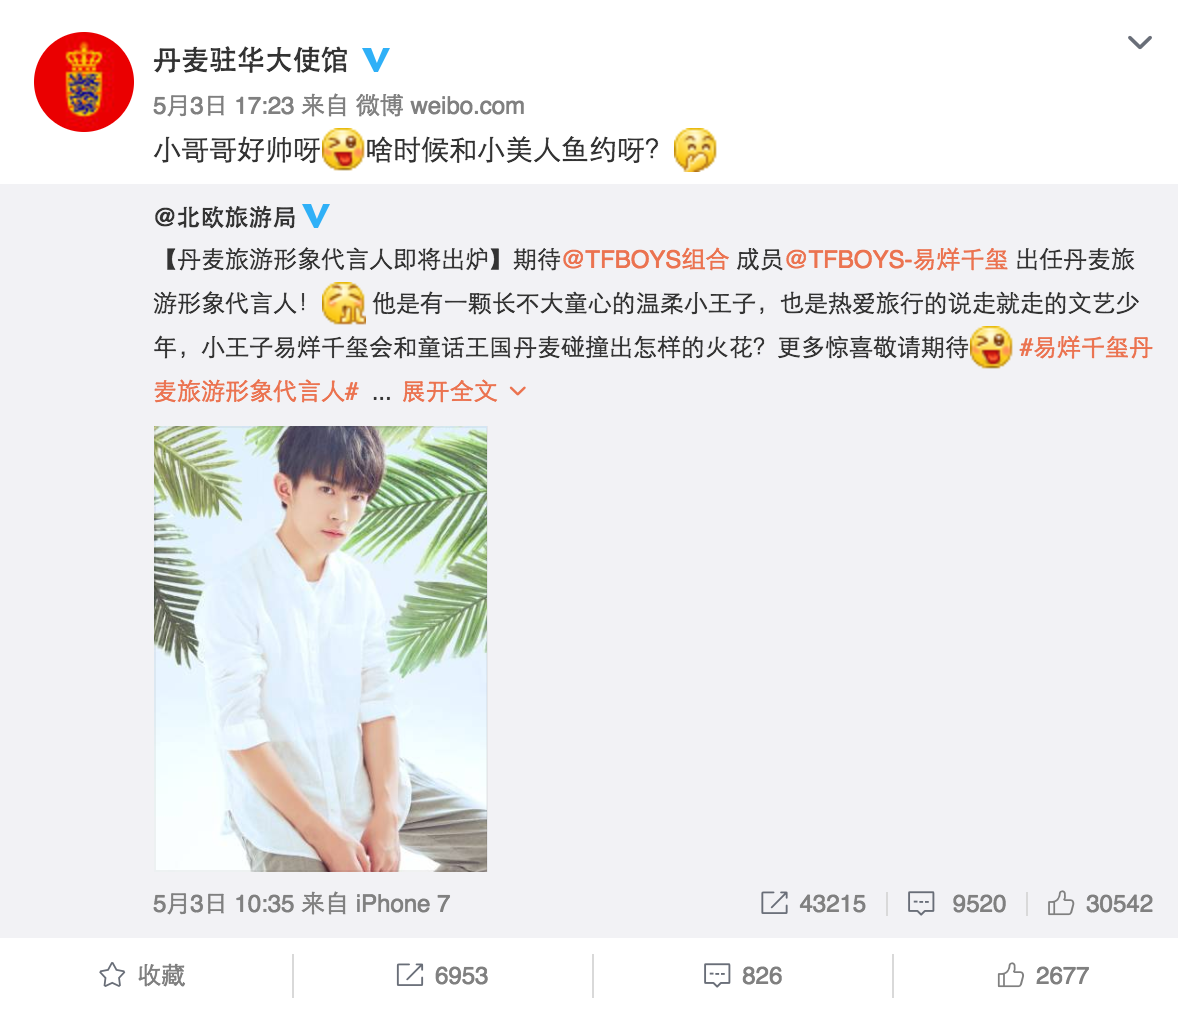The image size is (1178, 1012).
Task: Open the @北欧旅游局 account link
Action: tap(224, 217)
